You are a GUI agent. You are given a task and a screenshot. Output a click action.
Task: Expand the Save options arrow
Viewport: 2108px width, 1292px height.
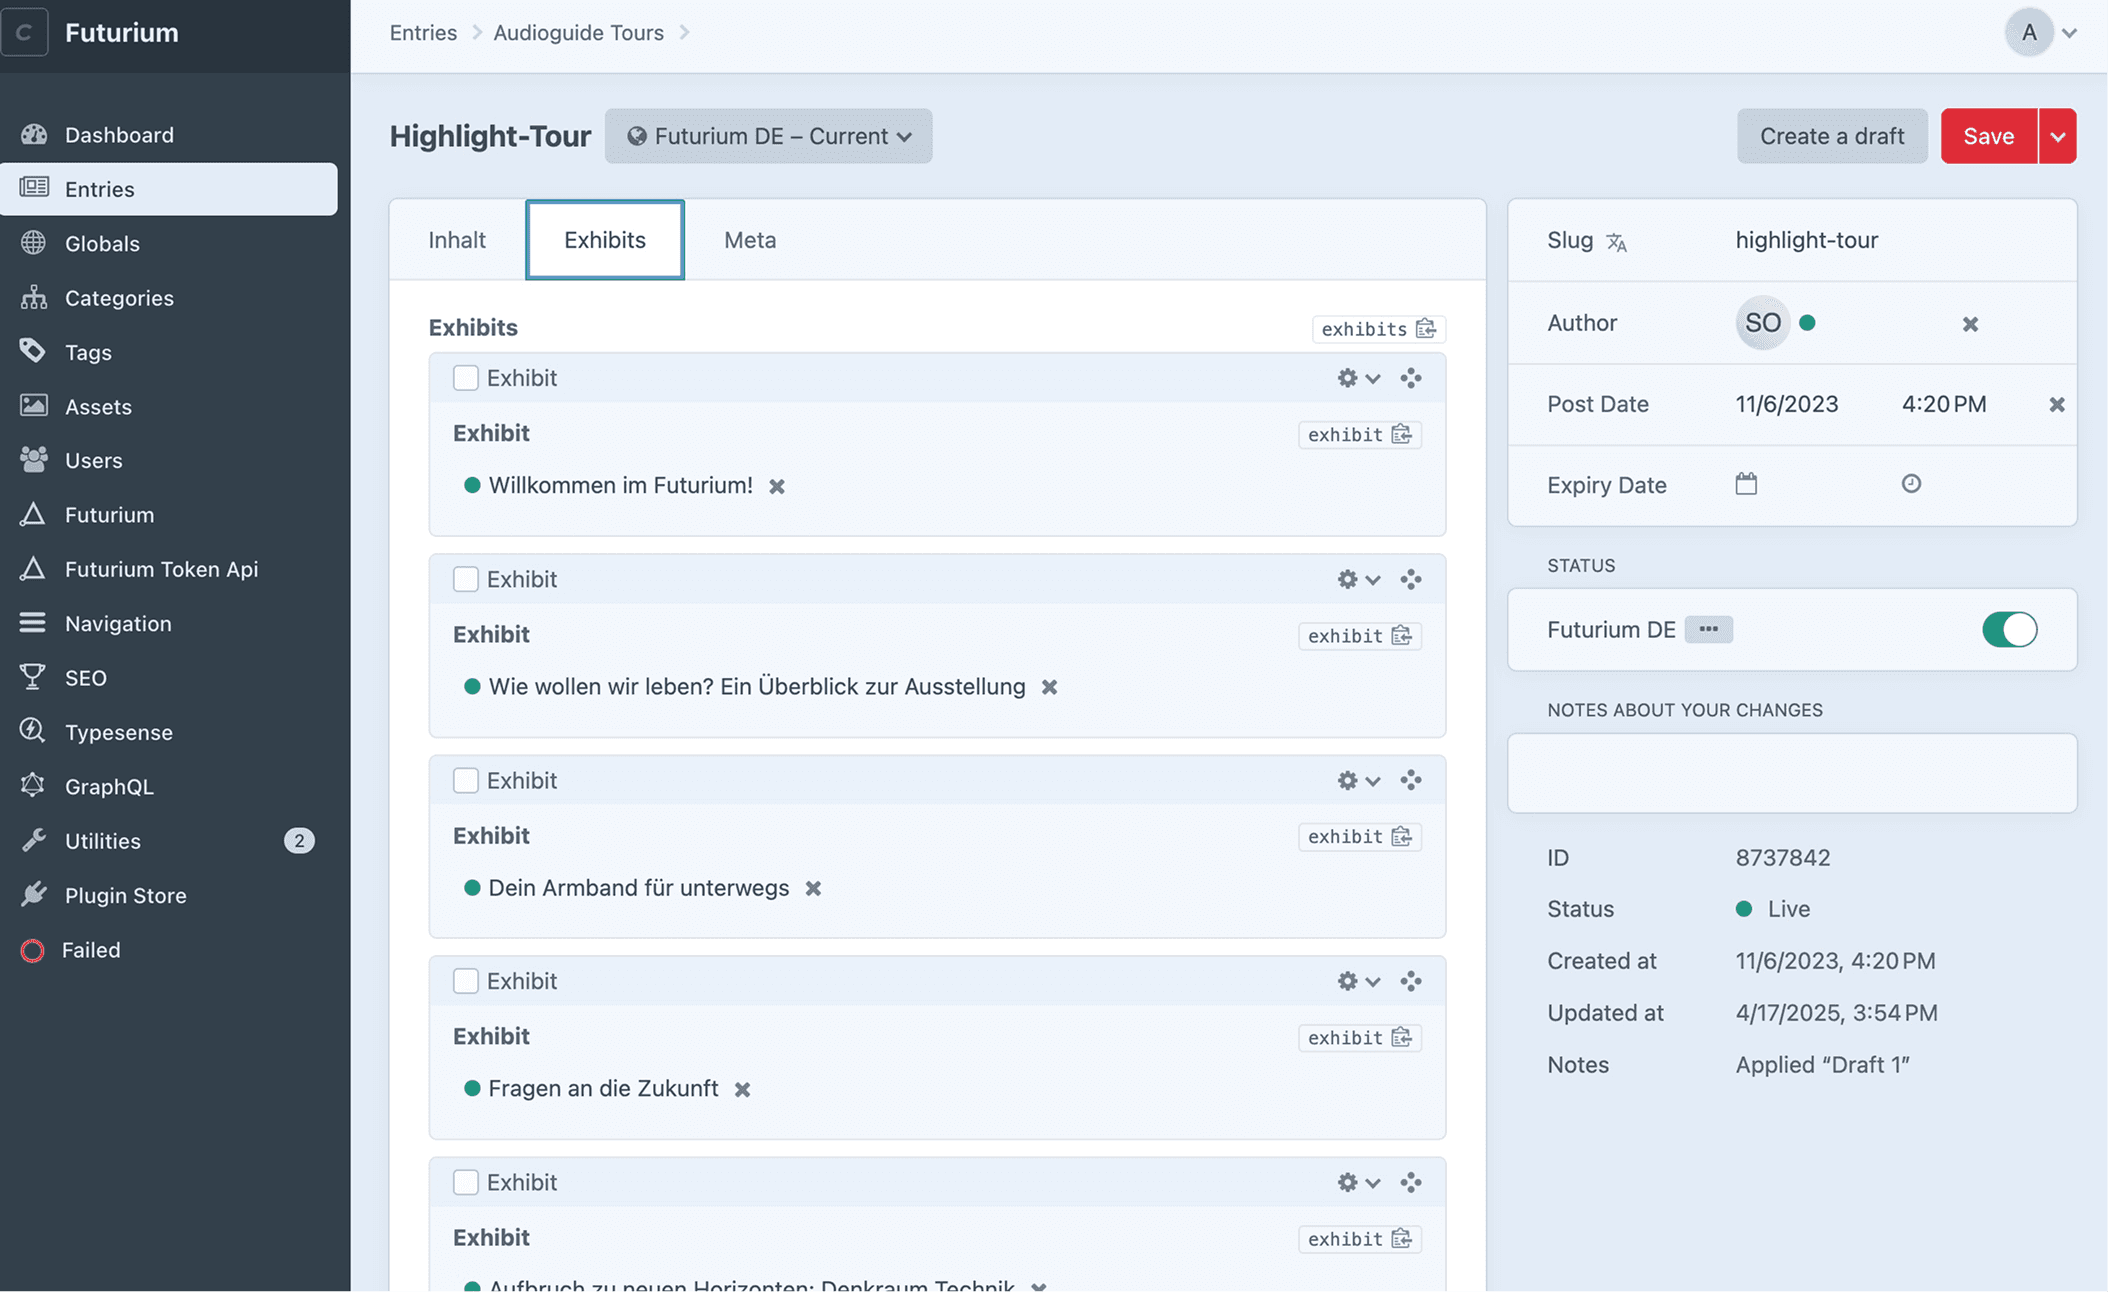tap(2057, 137)
